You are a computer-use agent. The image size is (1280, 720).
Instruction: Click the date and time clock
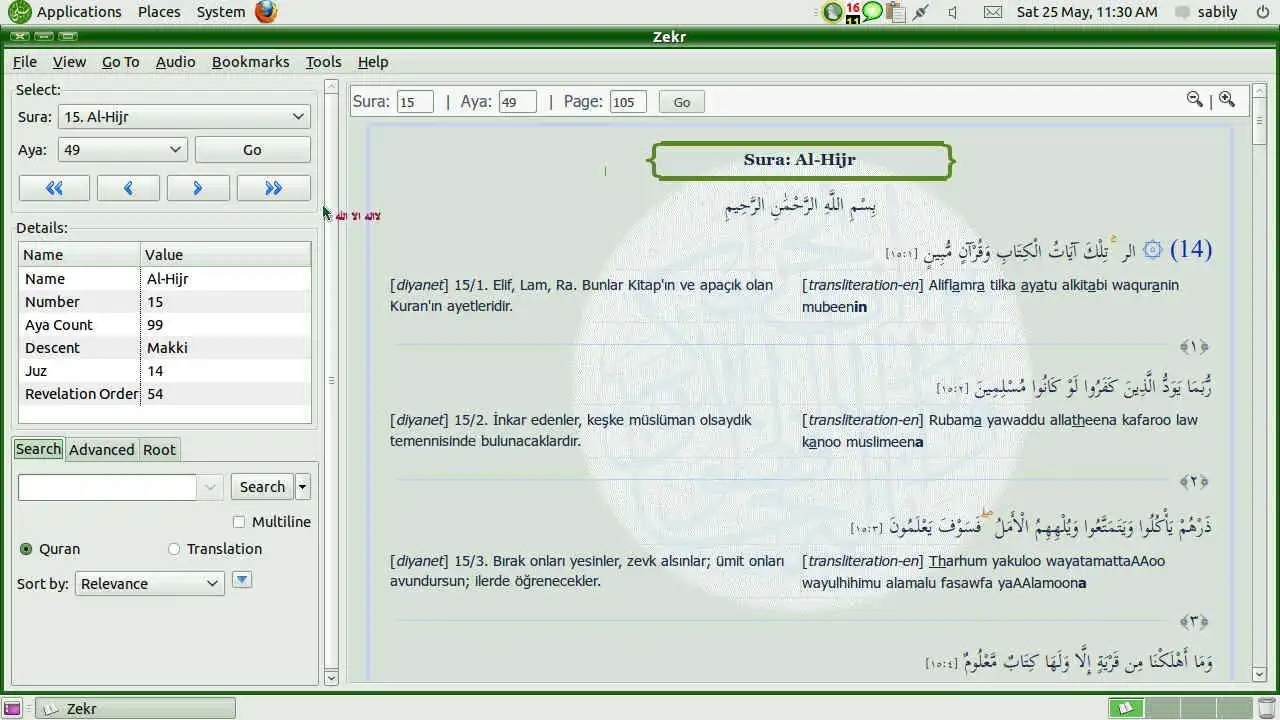[x=1087, y=12]
